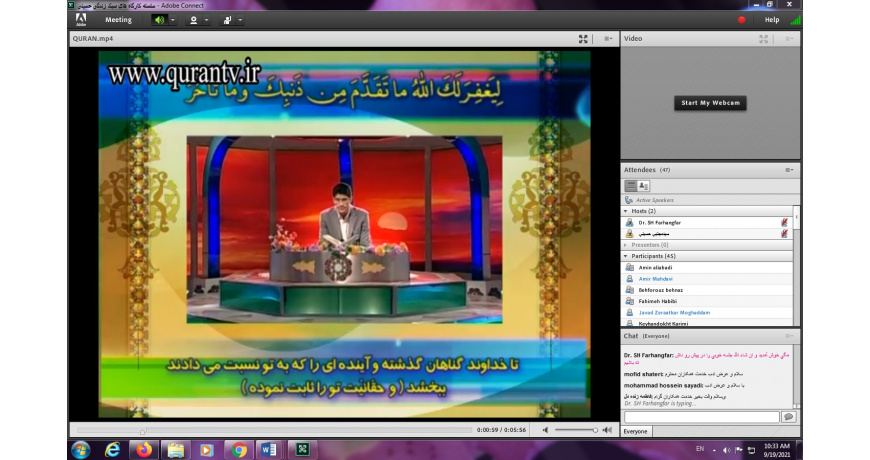Image resolution: width=870 pixels, height=460 pixels.
Task: Click the high volume speaker icon
Action: tap(607, 430)
